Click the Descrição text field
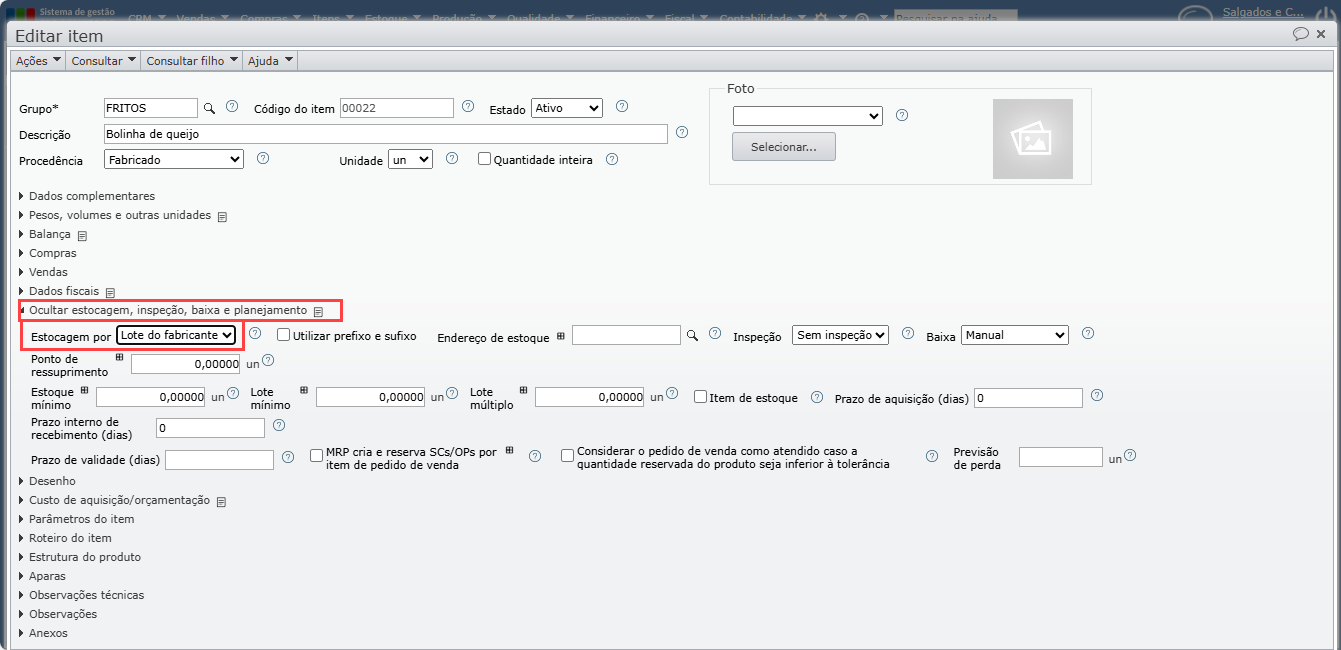 point(386,134)
